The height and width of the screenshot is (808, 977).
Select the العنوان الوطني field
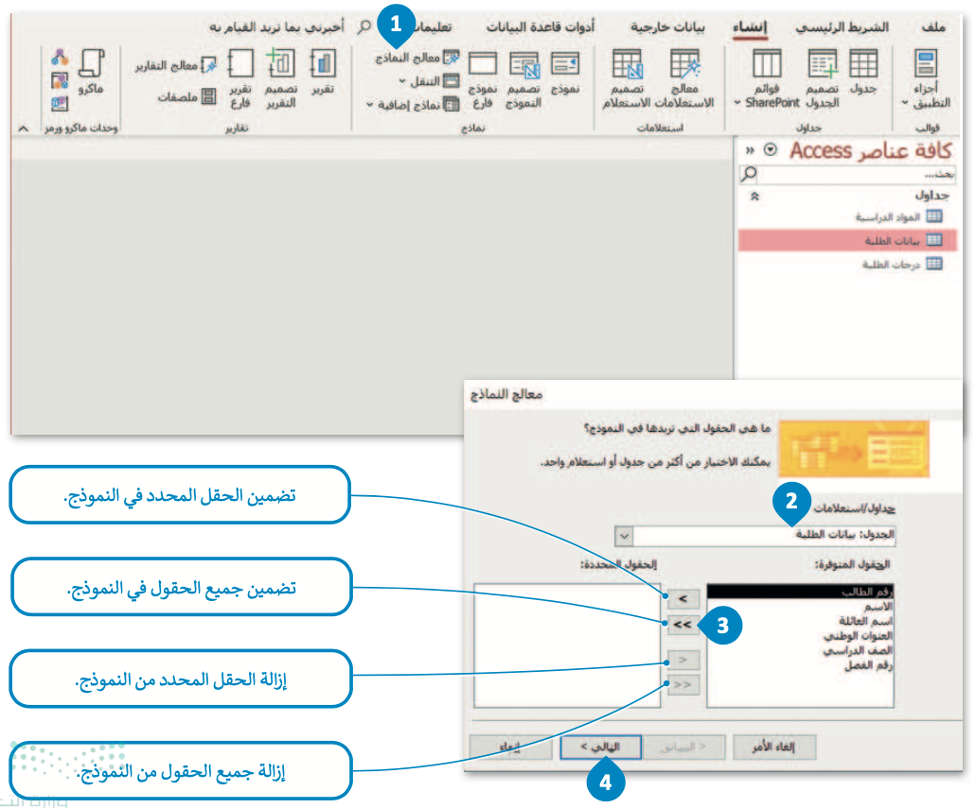(800, 636)
